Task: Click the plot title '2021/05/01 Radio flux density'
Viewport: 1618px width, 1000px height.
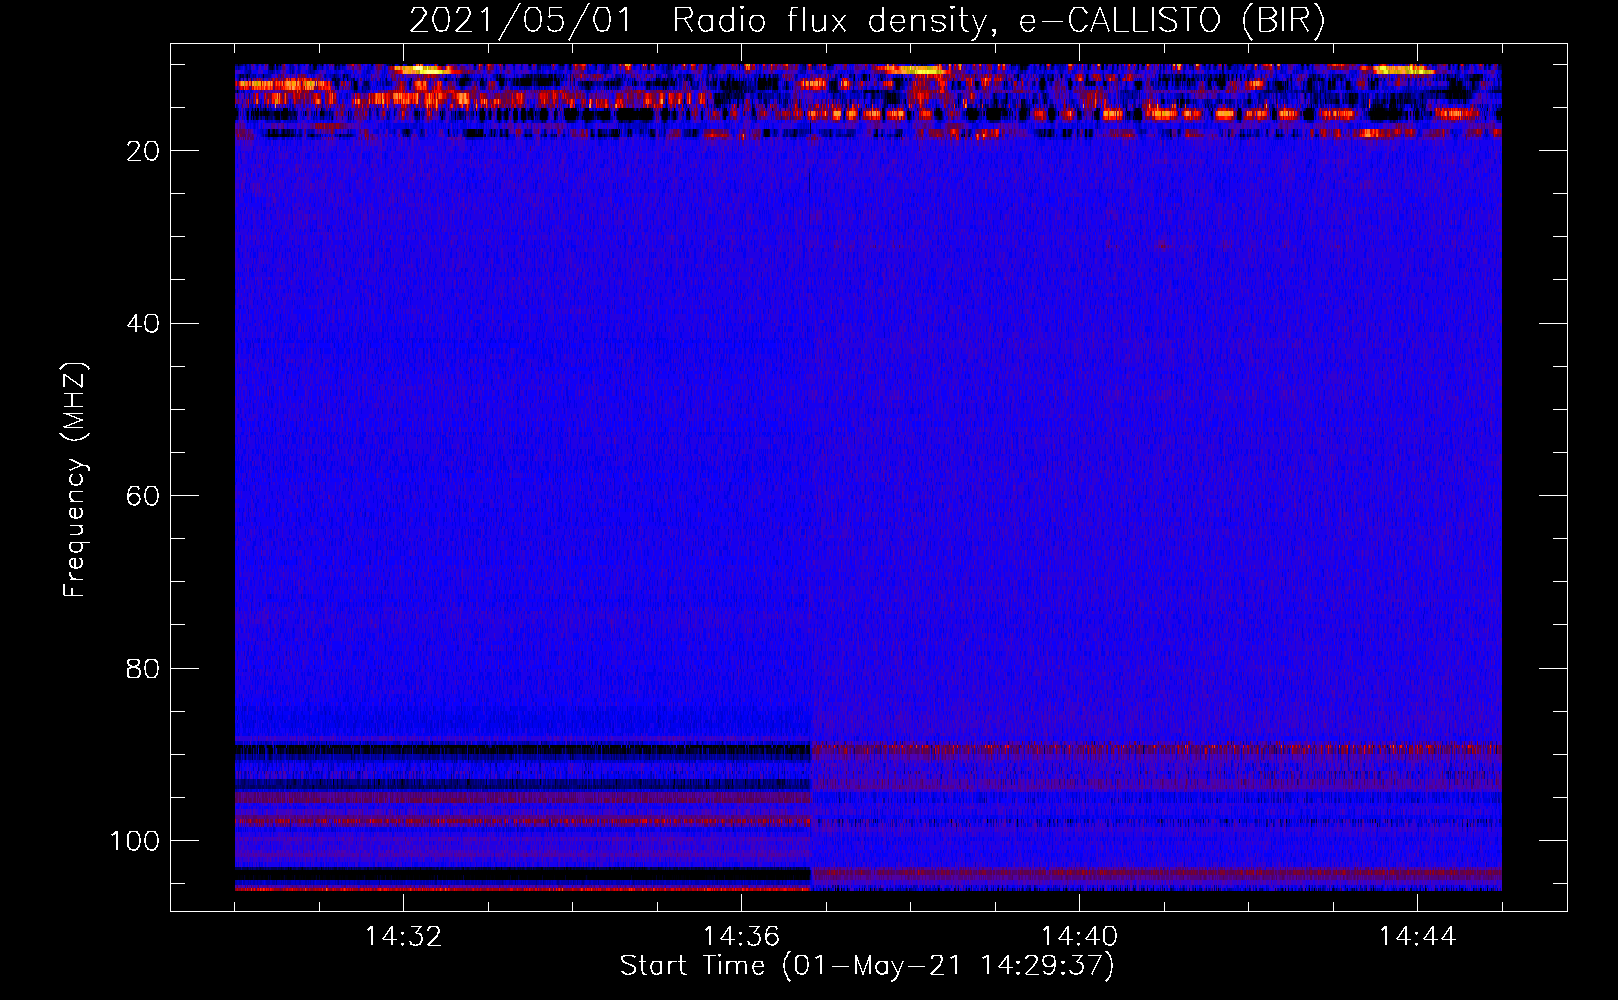Action: click(867, 20)
